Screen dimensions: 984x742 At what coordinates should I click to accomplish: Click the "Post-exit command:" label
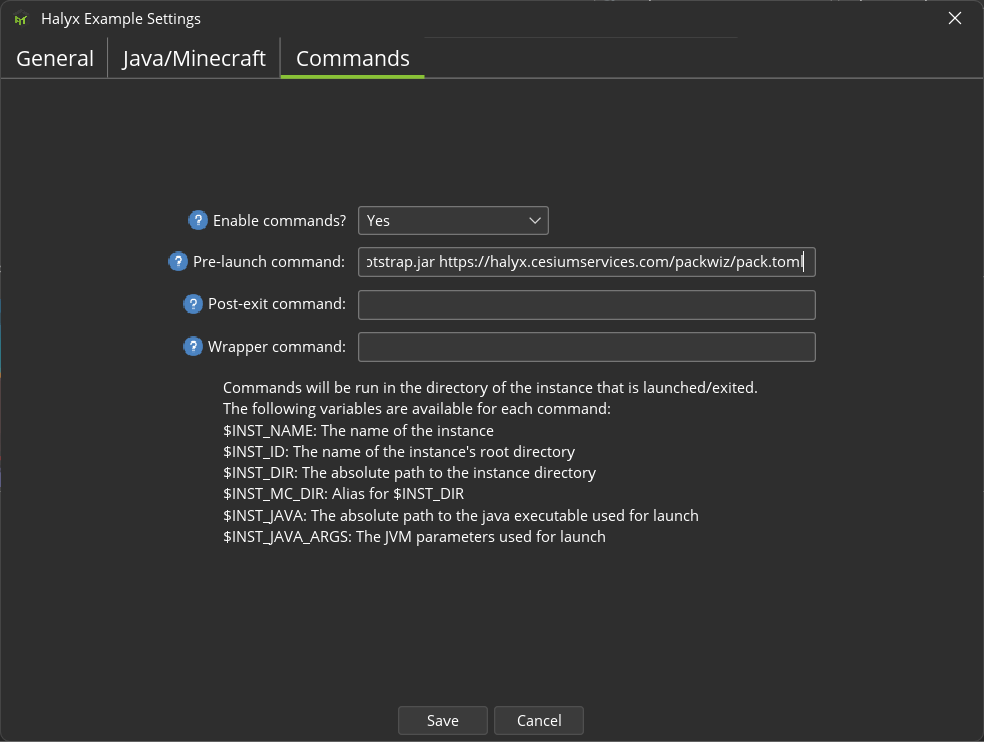click(x=277, y=304)
